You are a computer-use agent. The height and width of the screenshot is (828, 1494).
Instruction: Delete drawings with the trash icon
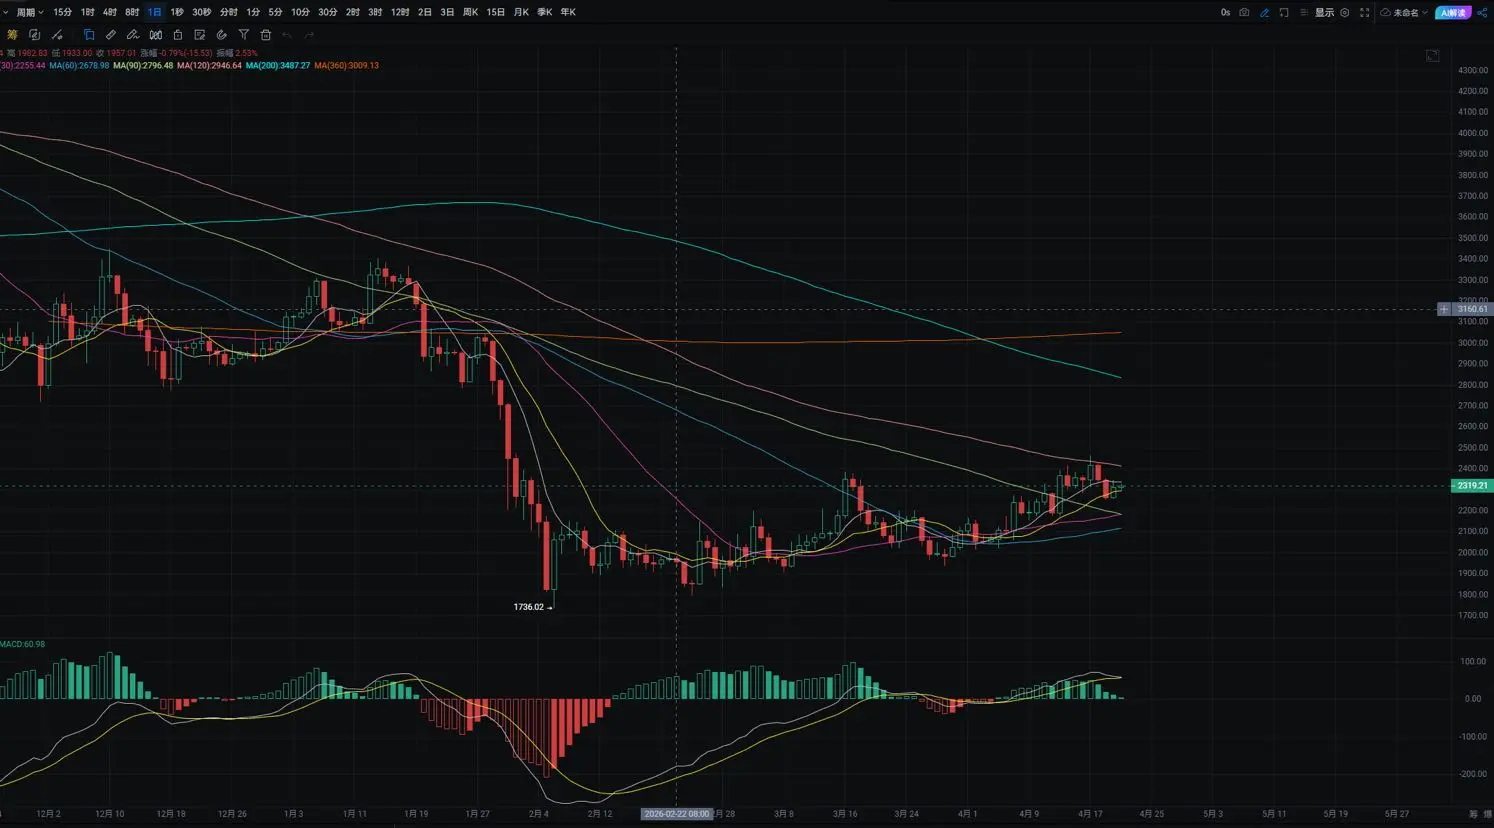tap(266, 35)
